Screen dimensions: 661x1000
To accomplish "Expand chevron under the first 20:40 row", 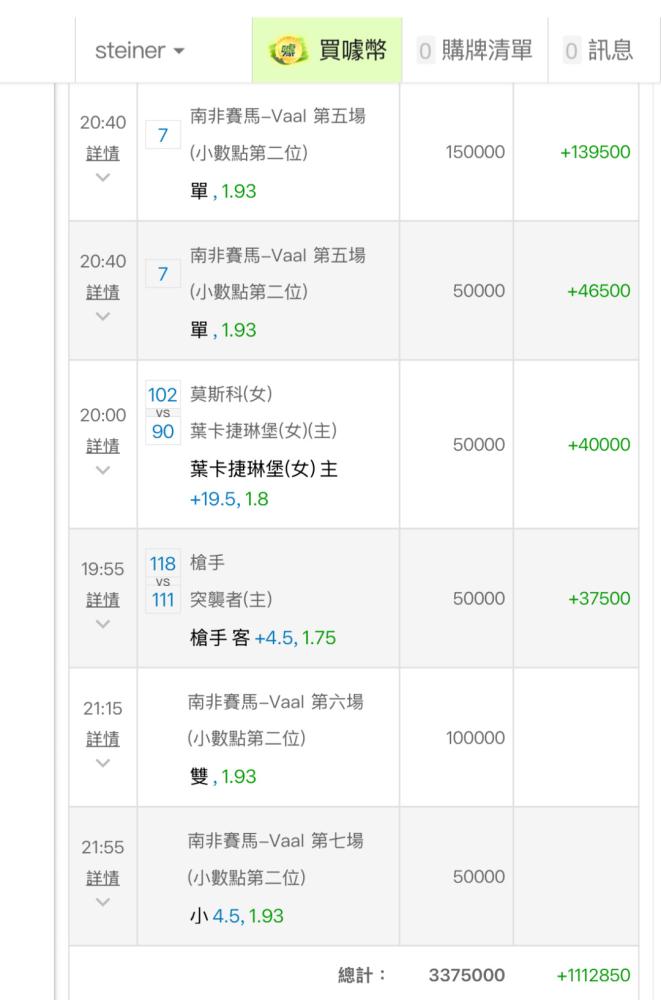I will (103, 177).
